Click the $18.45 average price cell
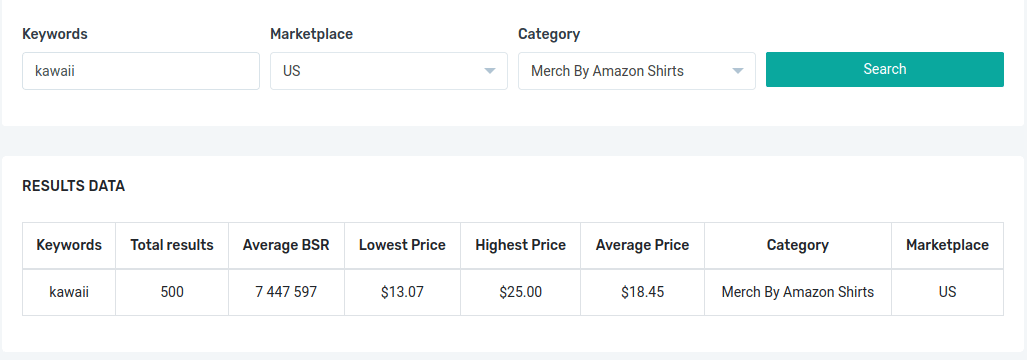 (643, 292)
